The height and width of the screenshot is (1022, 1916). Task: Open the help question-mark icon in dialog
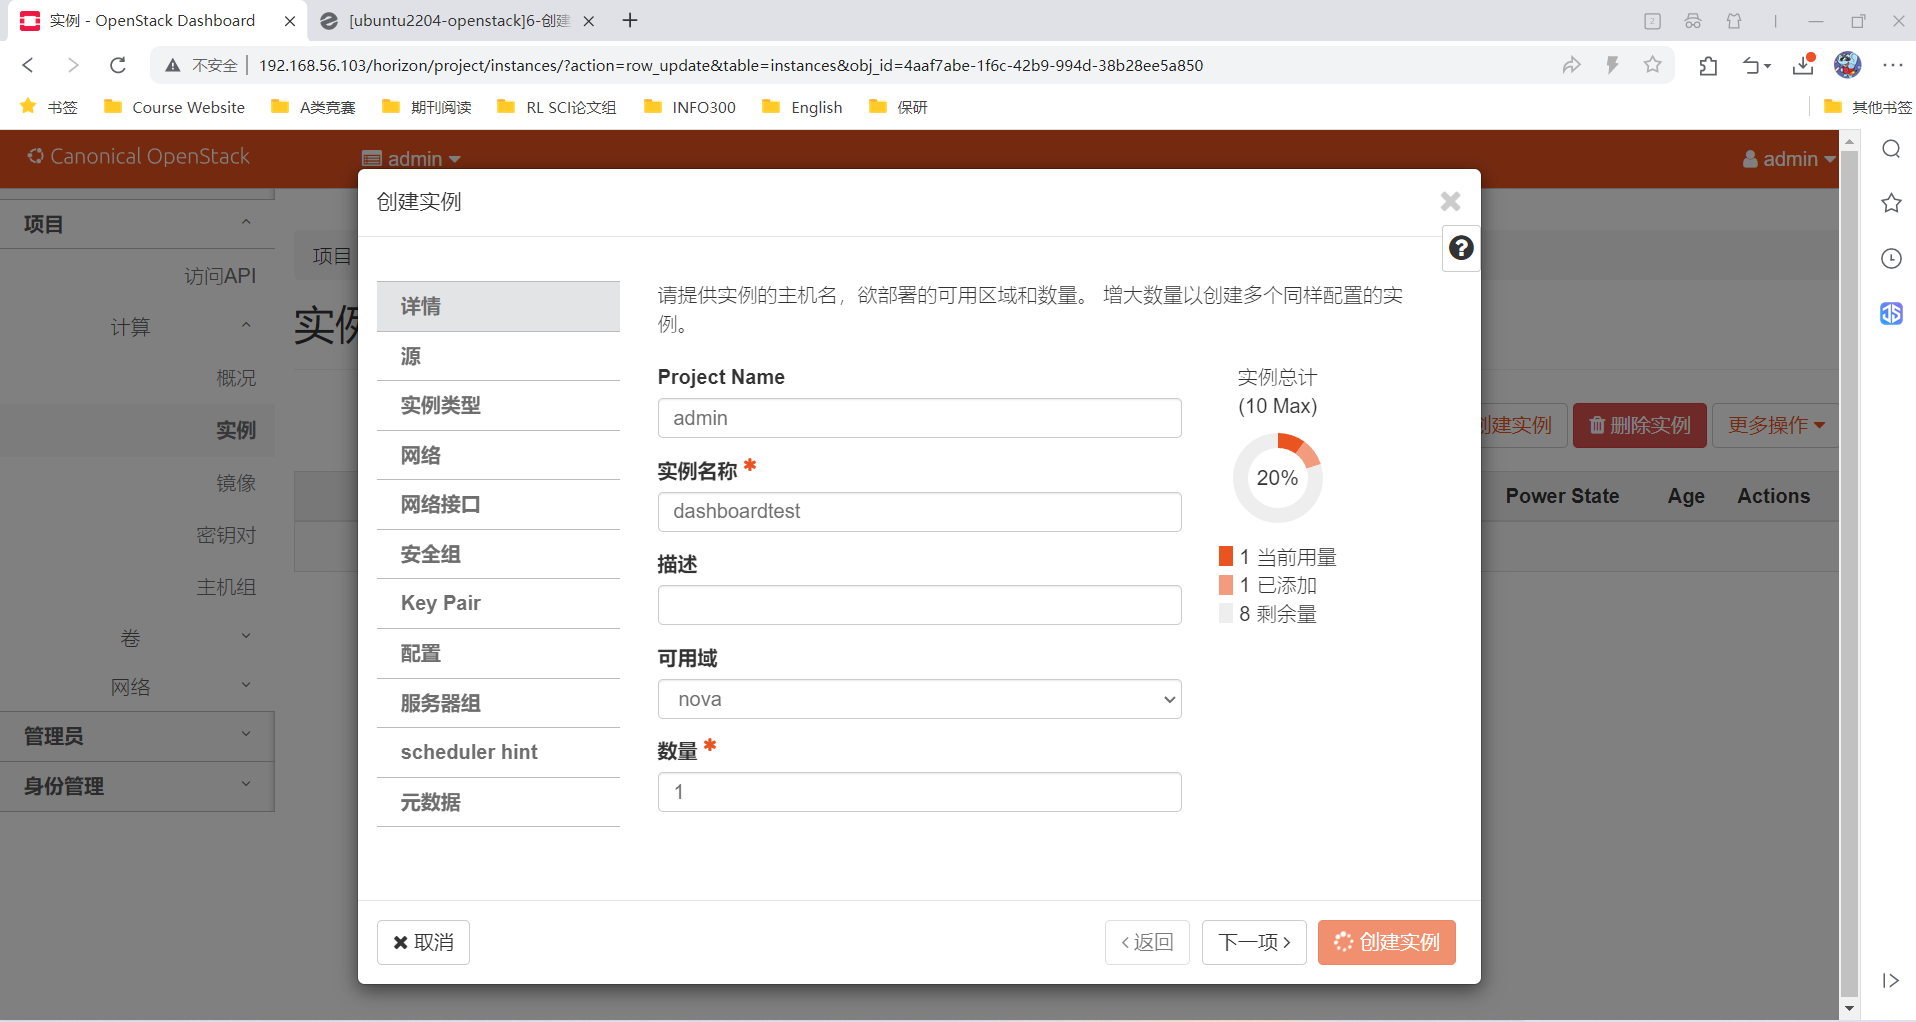(x=1461, y=248)
